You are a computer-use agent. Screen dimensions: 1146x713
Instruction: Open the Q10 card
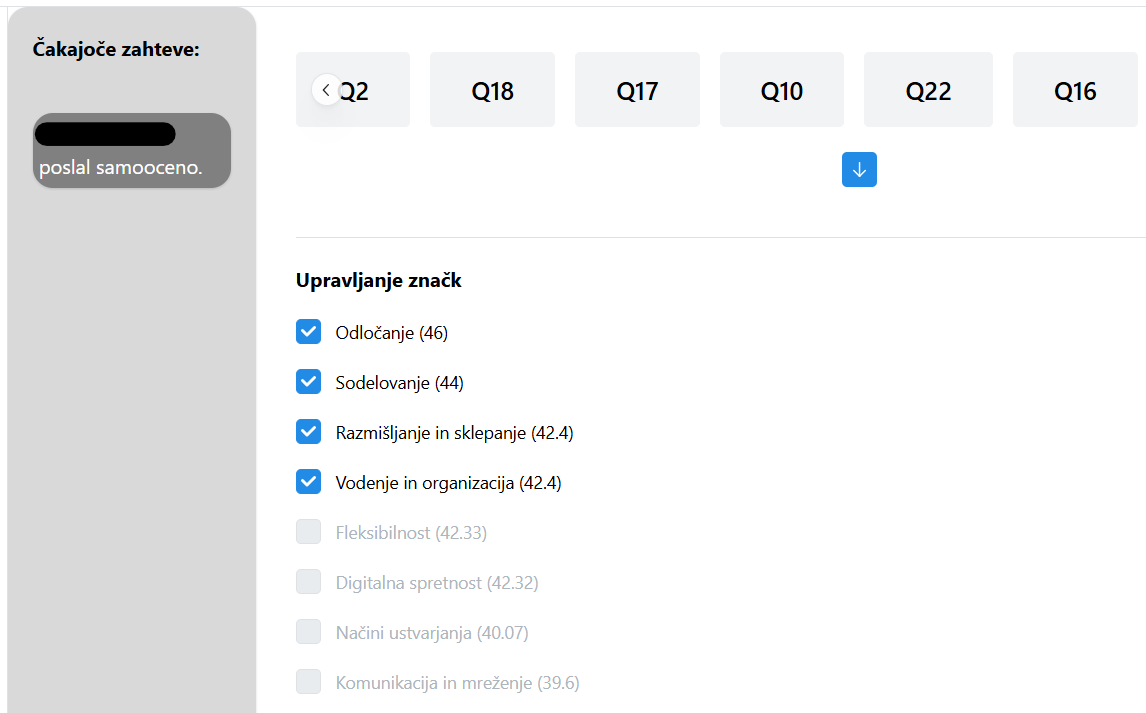[x=781, y=90]
